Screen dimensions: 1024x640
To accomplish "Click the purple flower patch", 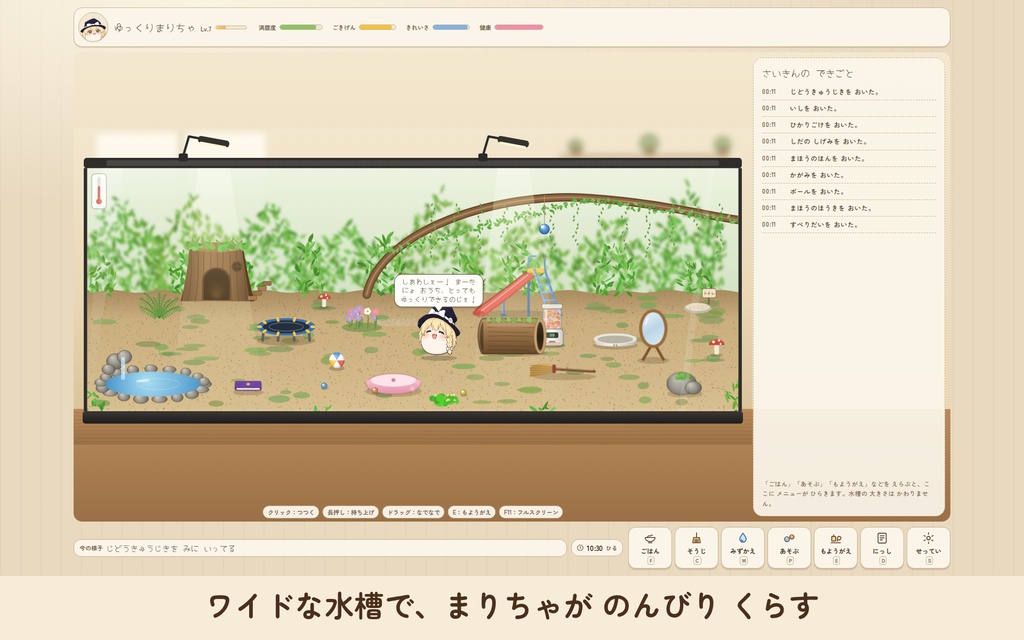I will 361,316.
